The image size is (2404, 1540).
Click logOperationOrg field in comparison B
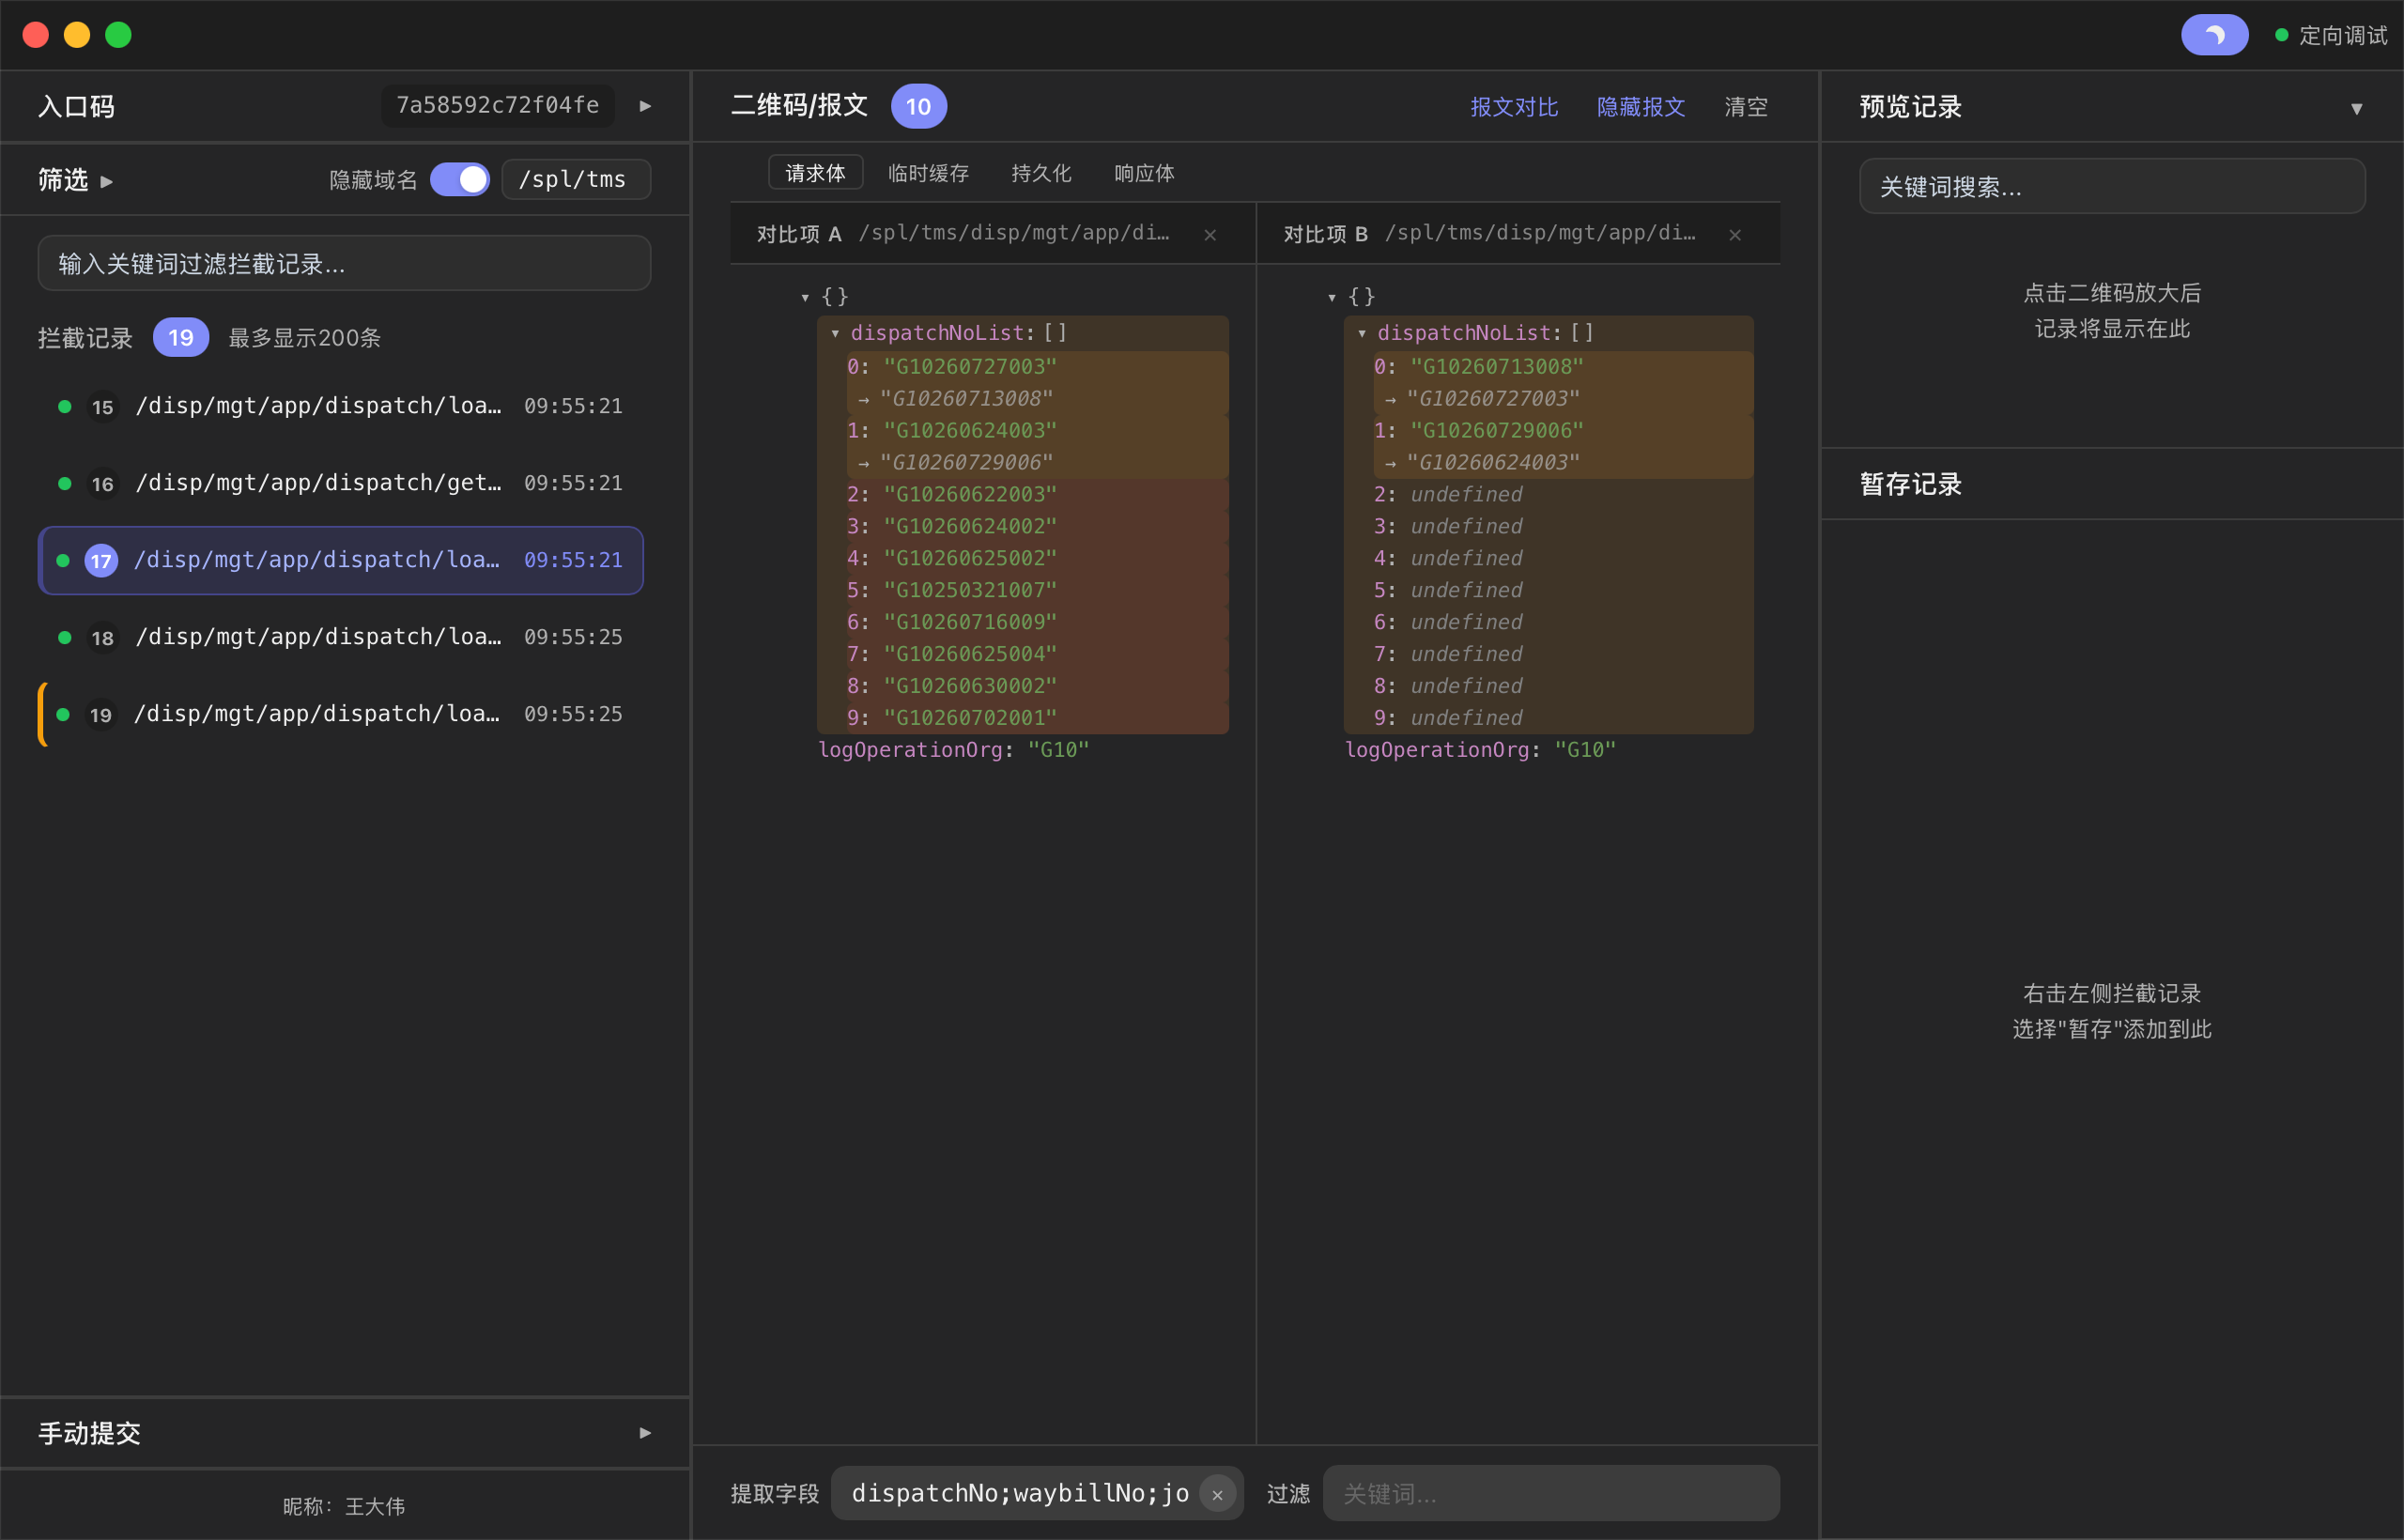(1481, 750)
